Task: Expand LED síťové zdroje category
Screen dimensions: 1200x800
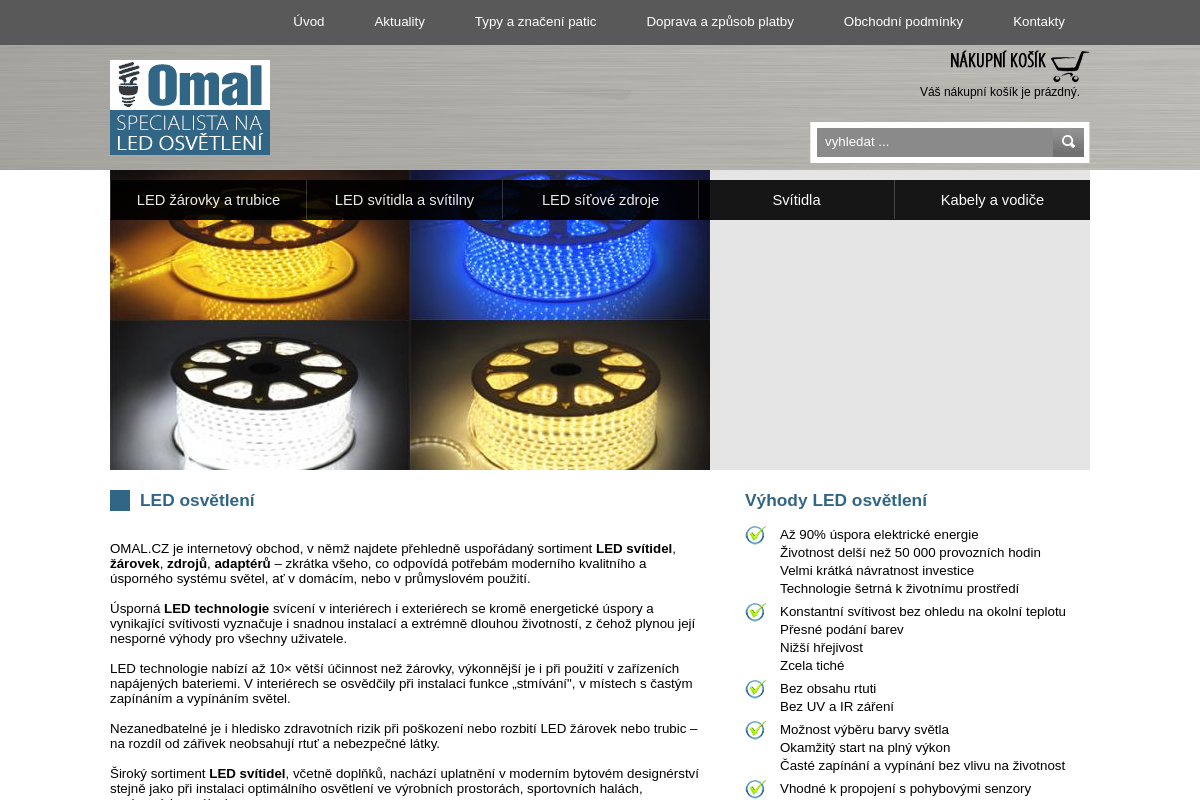Action: pyautogui.click(x=600, y=200)
